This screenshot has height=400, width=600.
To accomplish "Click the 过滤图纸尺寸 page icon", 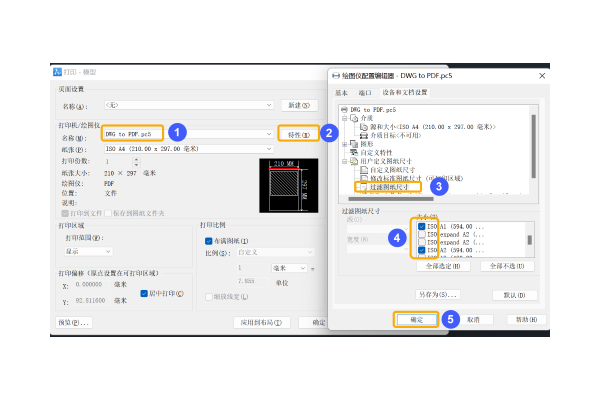I will pos(363,187).
